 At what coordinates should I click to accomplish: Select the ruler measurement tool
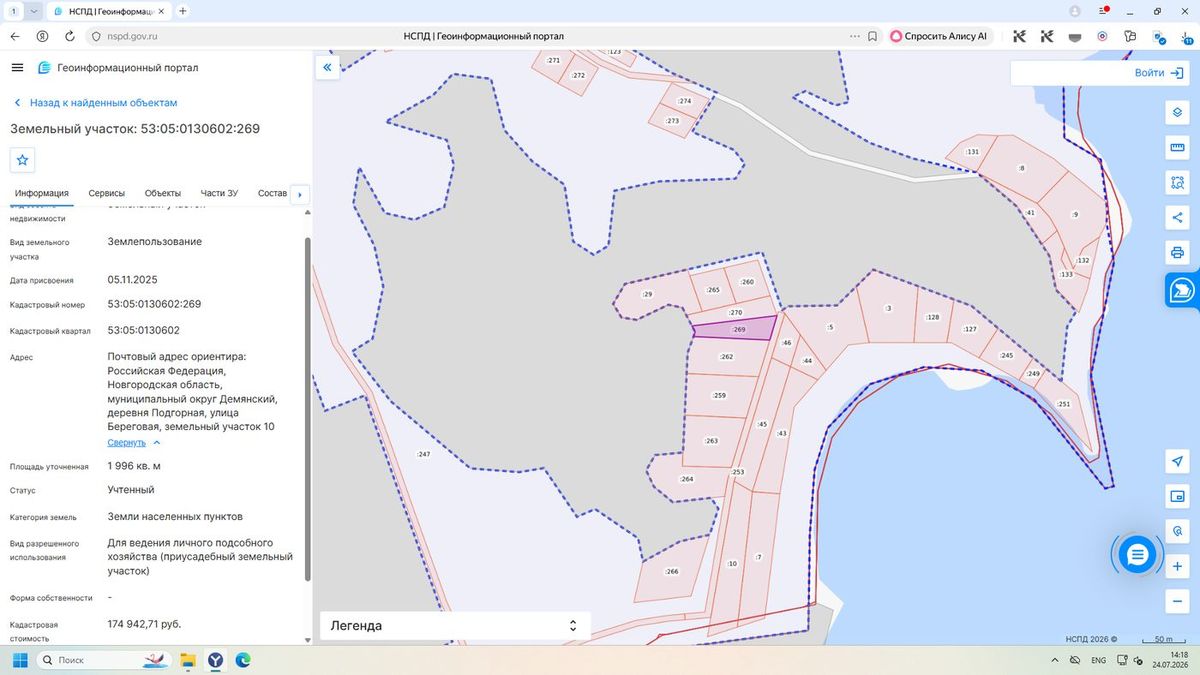click(x=1178, y=148)
